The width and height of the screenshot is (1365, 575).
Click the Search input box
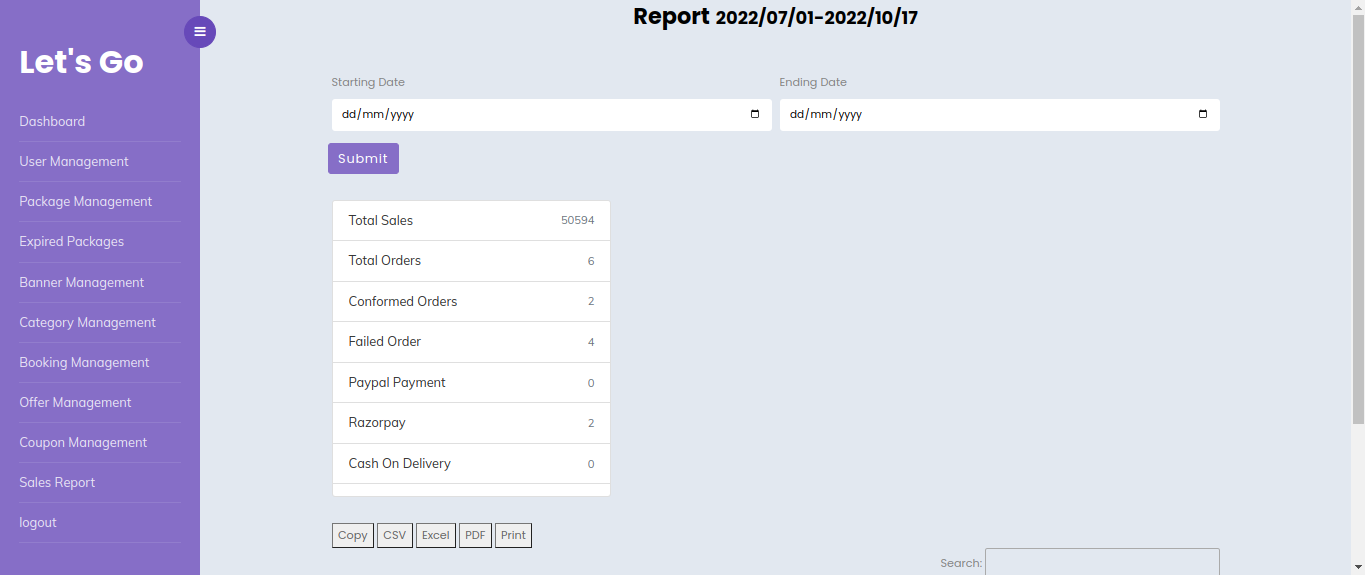click(x=1102, y=562)
